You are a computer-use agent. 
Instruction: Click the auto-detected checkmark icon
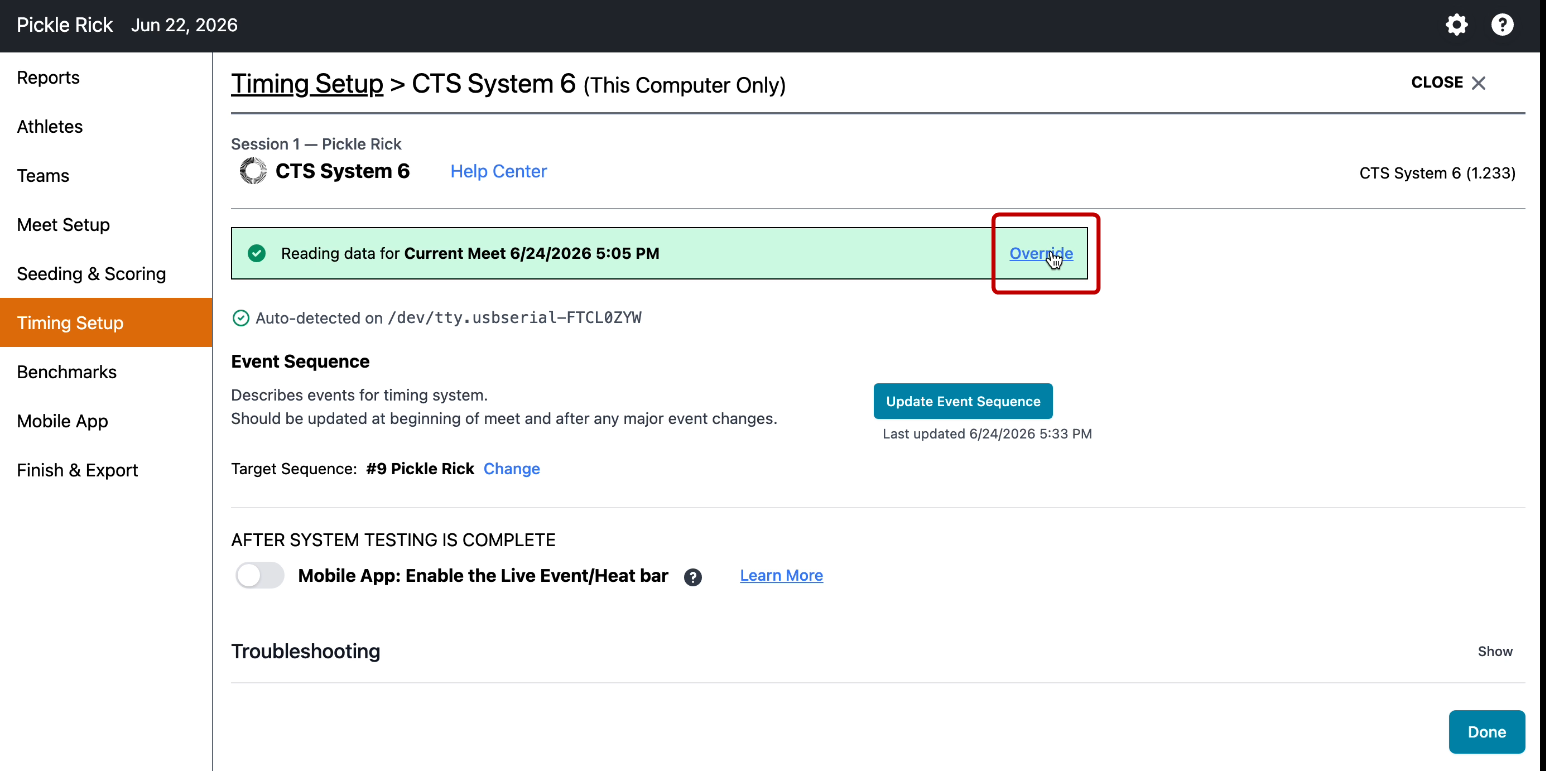(240, 318)
